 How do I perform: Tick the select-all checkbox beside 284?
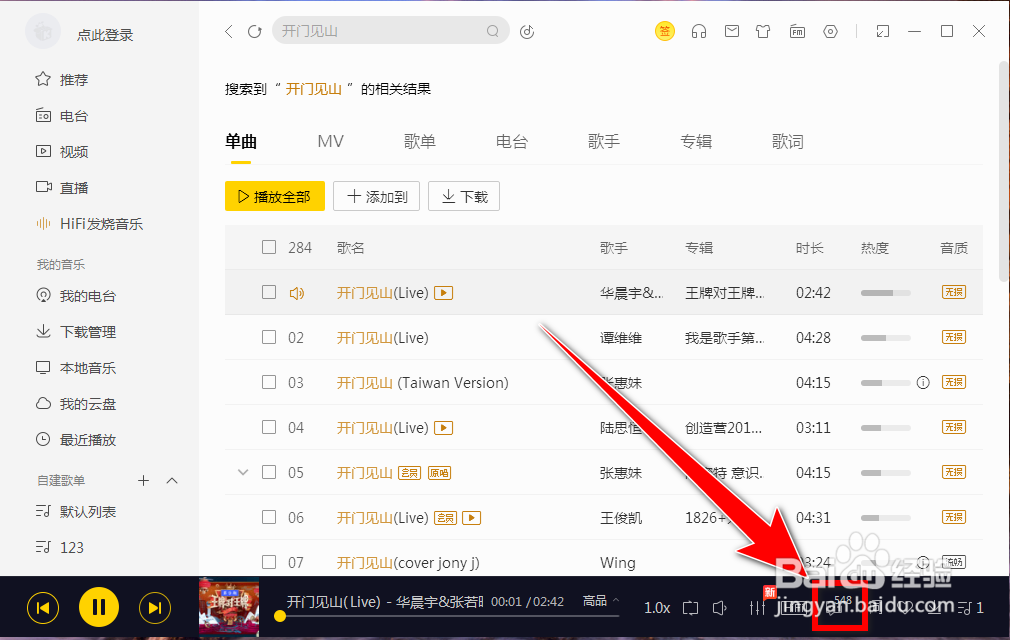[x=269, y=247]
